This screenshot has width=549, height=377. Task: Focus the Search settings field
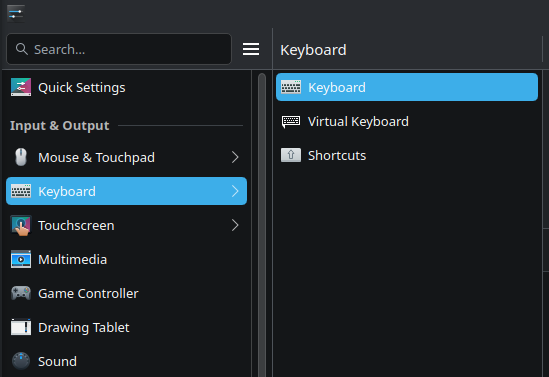click(119, 49)
